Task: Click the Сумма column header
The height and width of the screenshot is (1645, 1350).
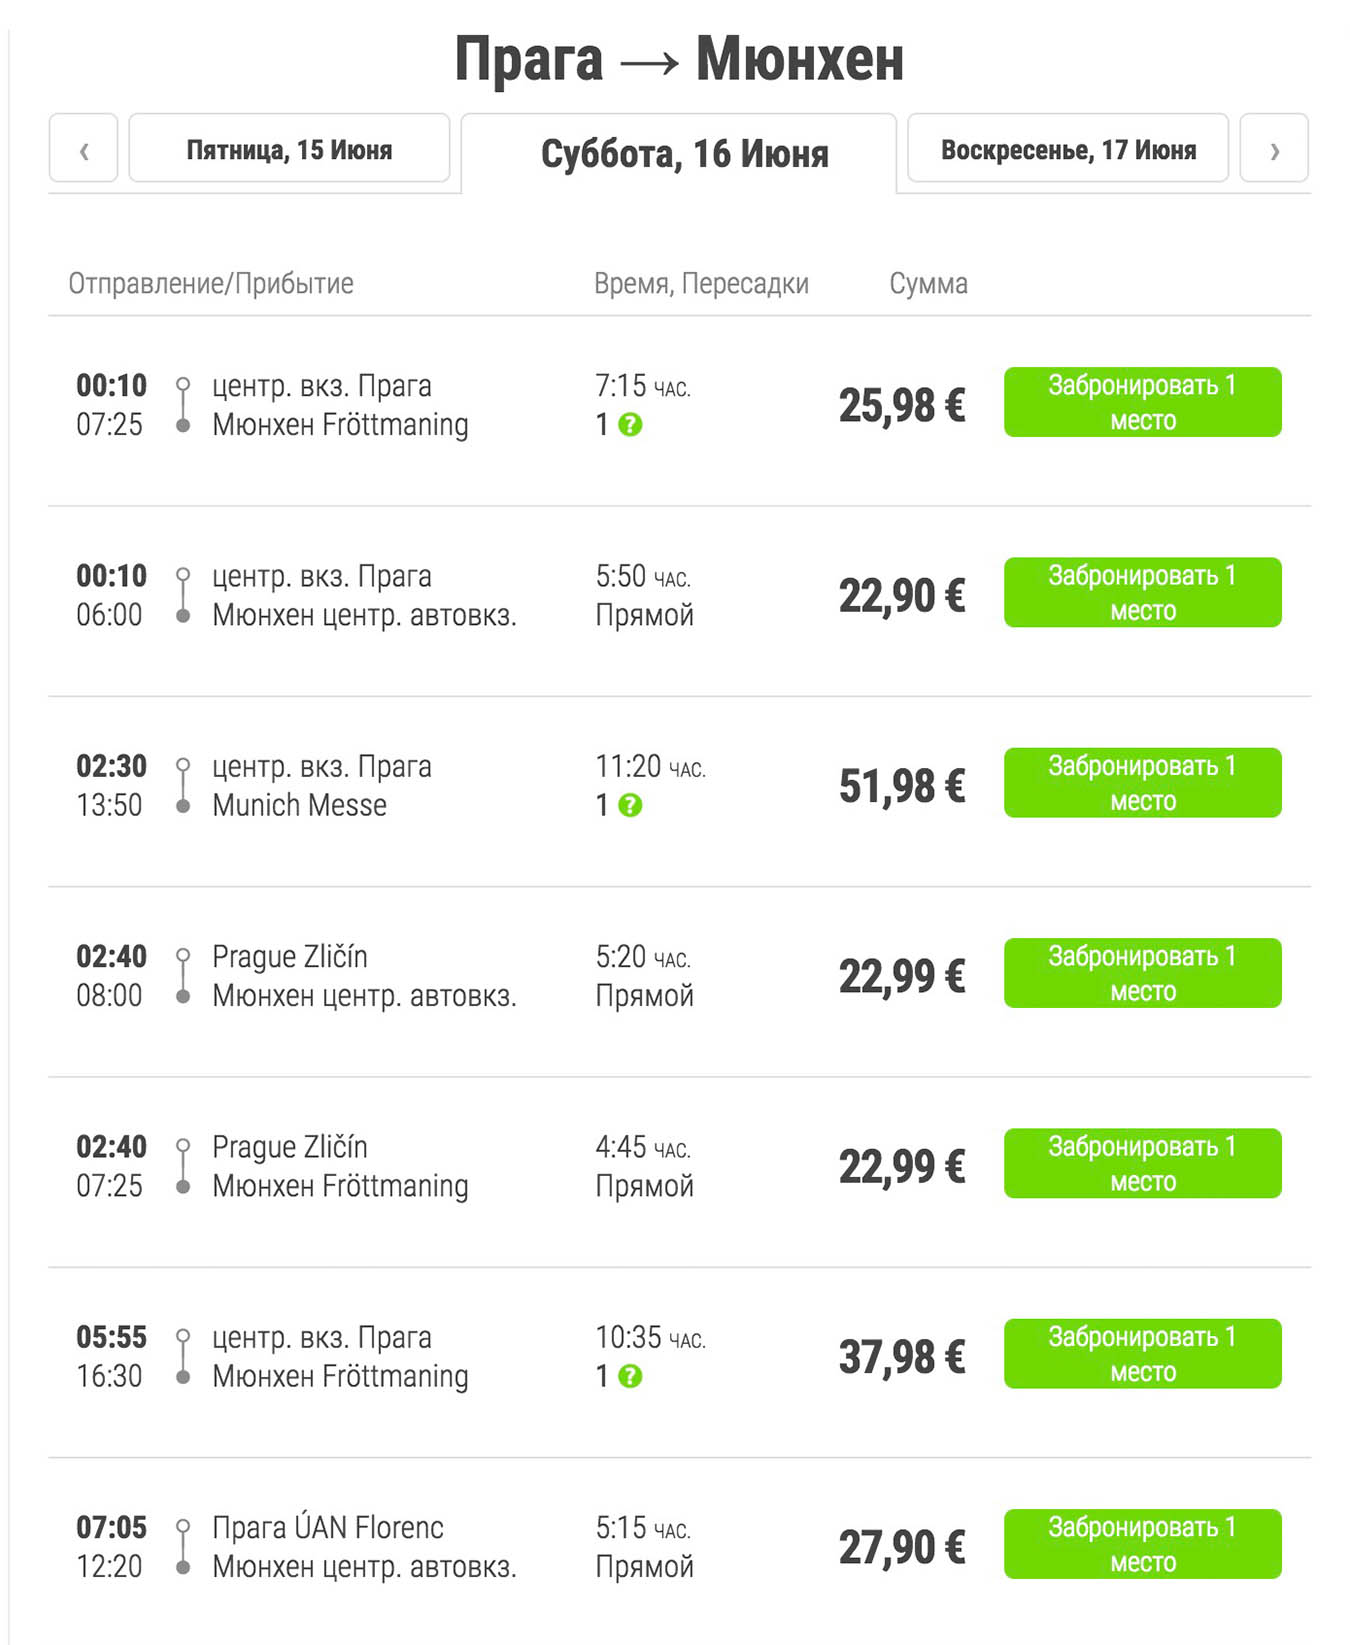Action: point(928,284)
